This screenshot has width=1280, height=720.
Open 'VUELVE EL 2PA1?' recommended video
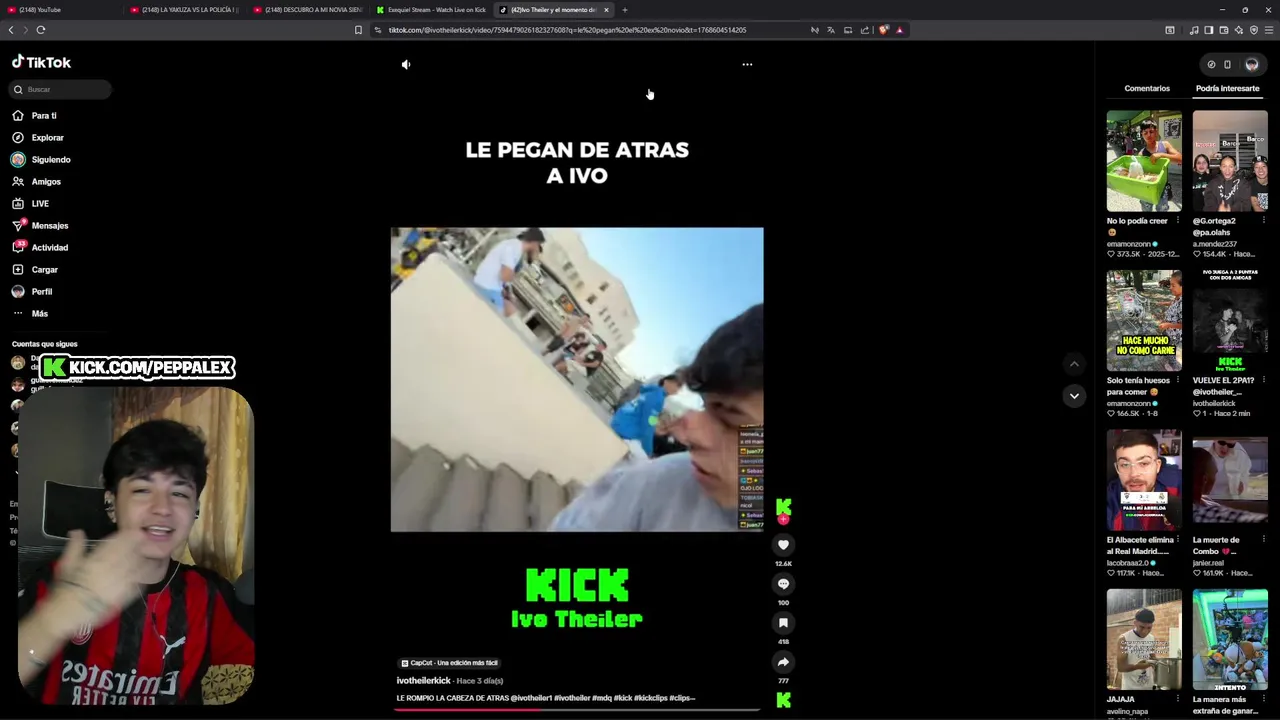point(1230,321)
